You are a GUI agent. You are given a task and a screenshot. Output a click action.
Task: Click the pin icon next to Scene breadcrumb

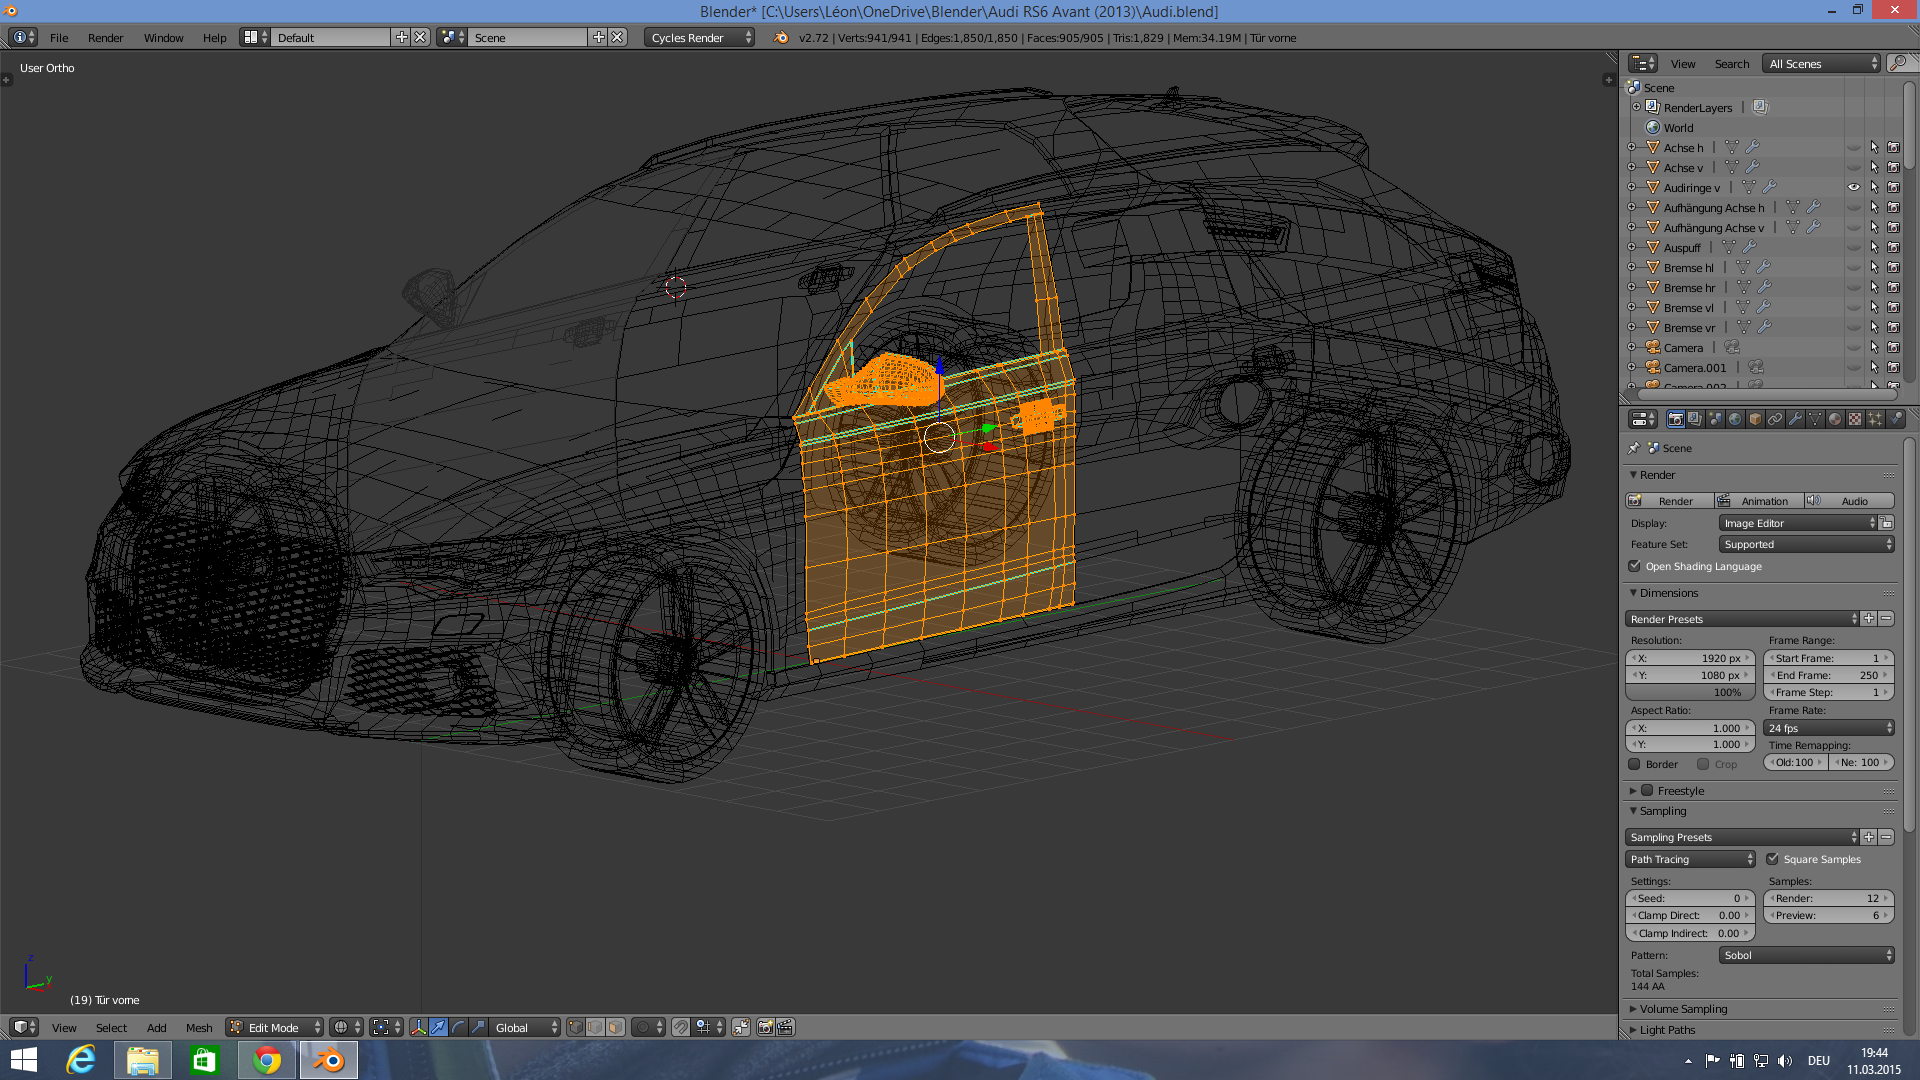pos(1634,448)
